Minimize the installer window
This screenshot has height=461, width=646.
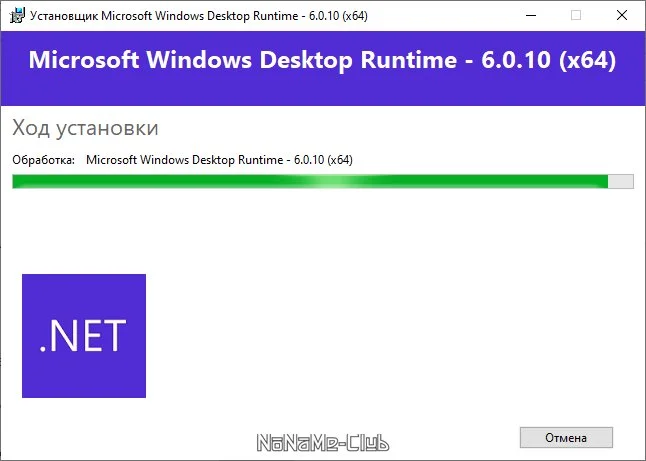[x=531, y=16]
